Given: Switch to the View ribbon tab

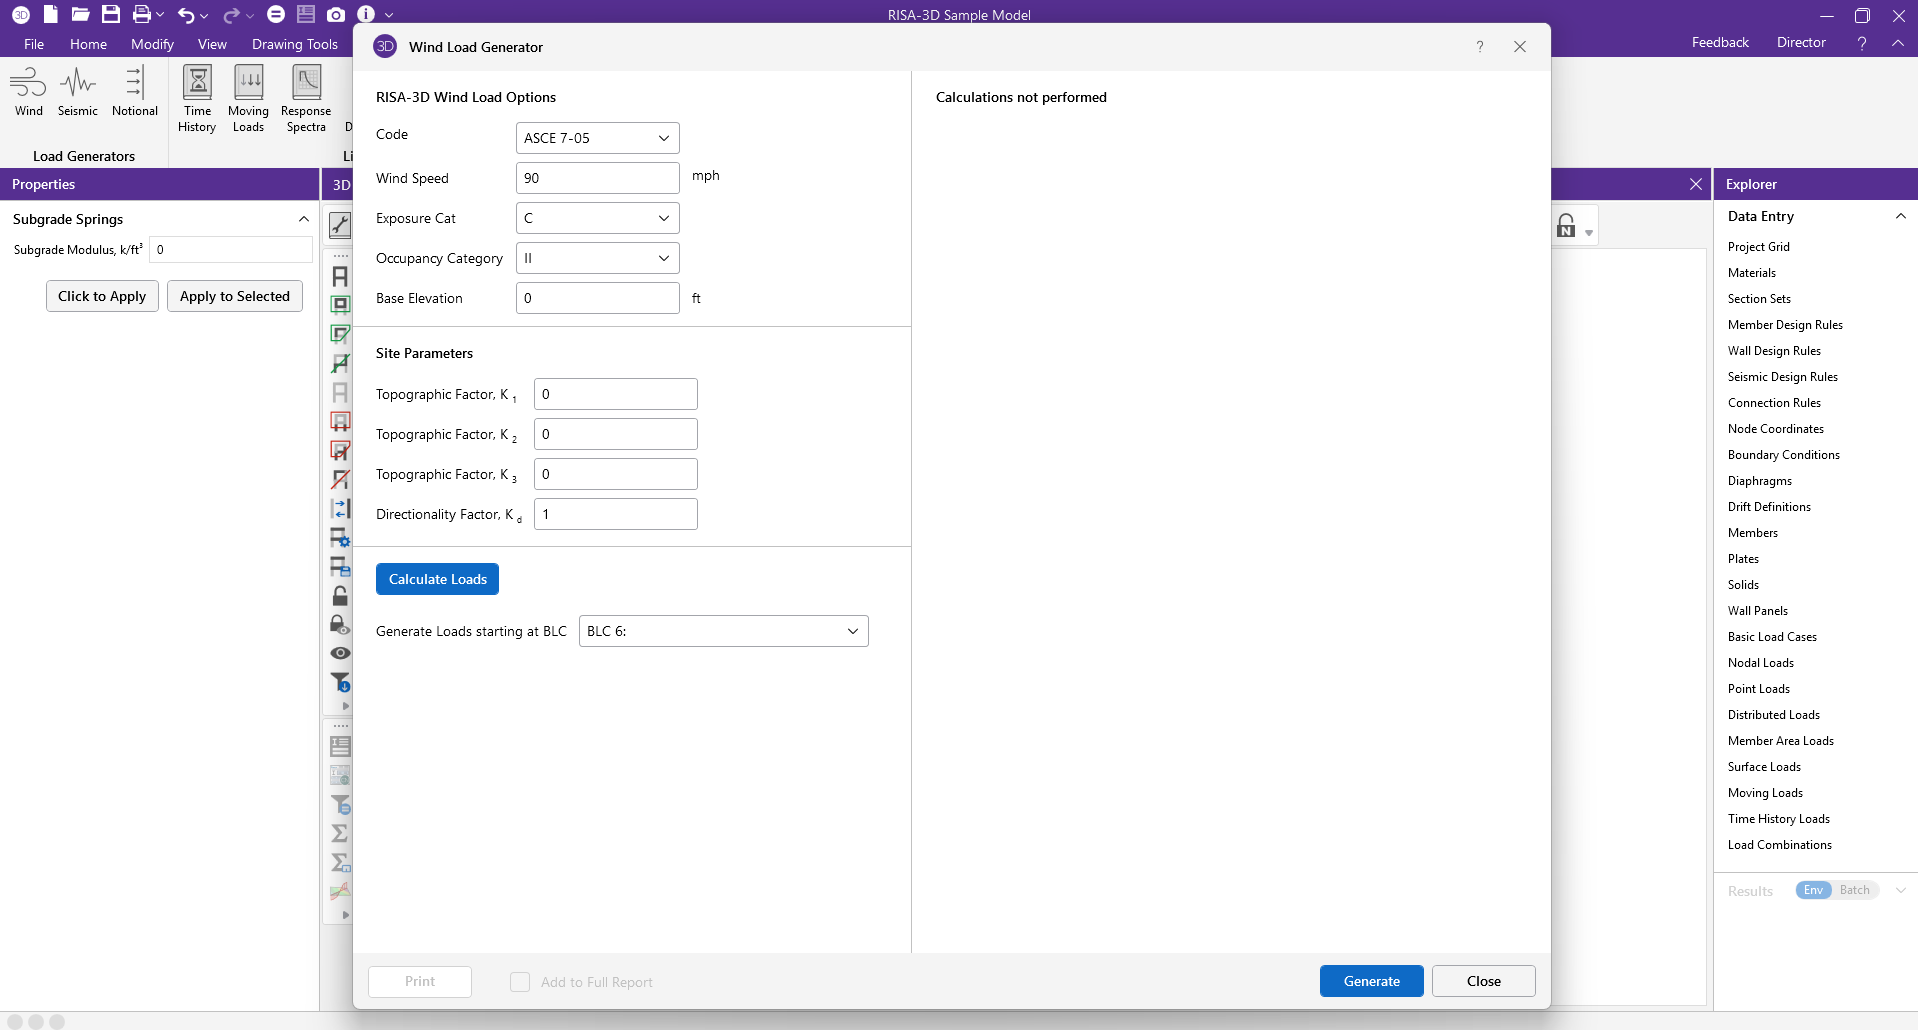Looking at the screenshot, I should pos(212,44).
